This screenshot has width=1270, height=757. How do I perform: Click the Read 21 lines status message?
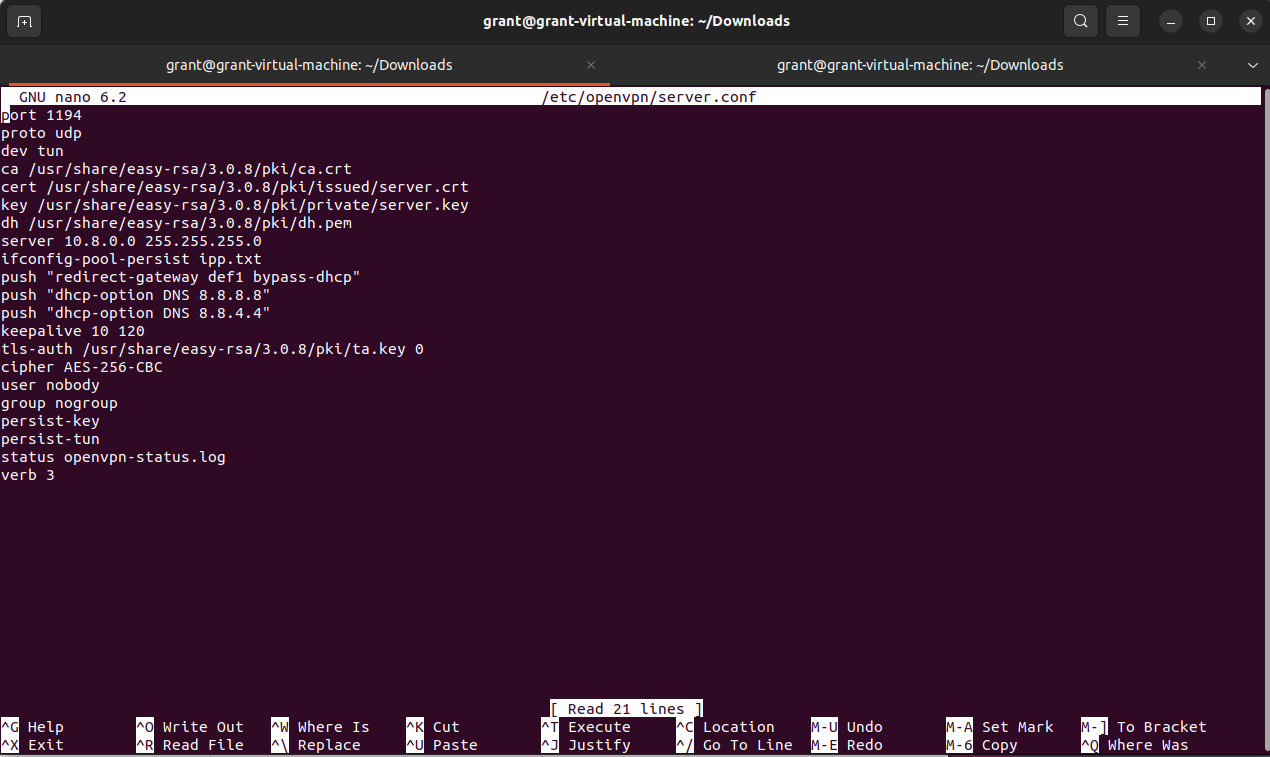pos(625,708)
